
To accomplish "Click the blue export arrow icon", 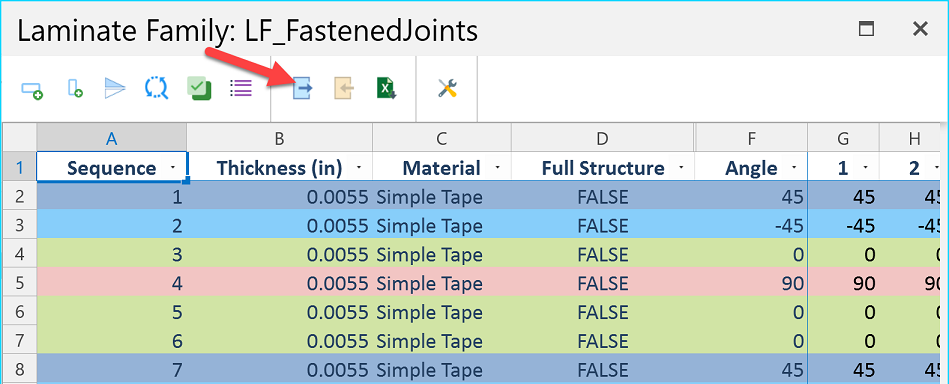I will pyautogui.click(x=302, y=88).
